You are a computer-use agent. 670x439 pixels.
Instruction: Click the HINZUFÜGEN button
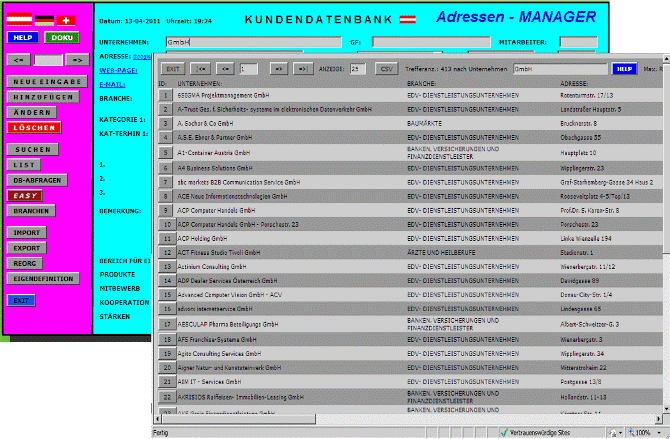43,97
